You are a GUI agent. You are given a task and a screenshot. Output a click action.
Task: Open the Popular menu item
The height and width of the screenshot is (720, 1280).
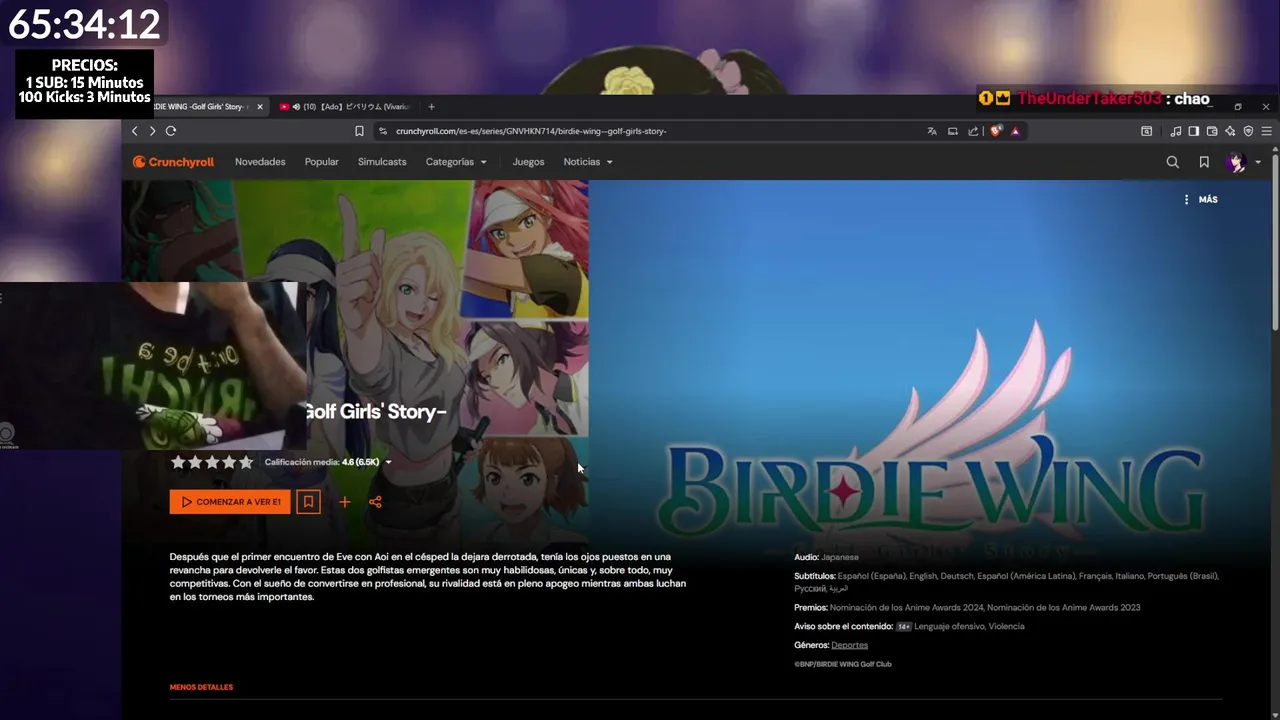[322, 162]
